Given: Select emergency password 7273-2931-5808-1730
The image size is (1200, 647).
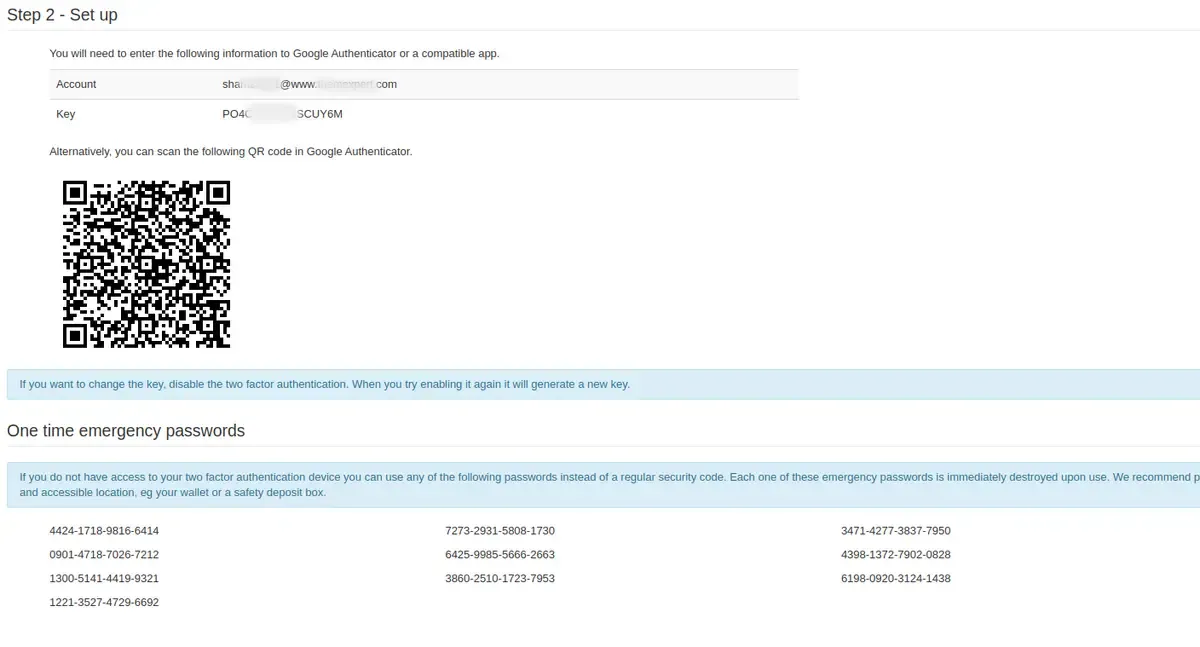Looking at the screenshot, I should 500,531.
